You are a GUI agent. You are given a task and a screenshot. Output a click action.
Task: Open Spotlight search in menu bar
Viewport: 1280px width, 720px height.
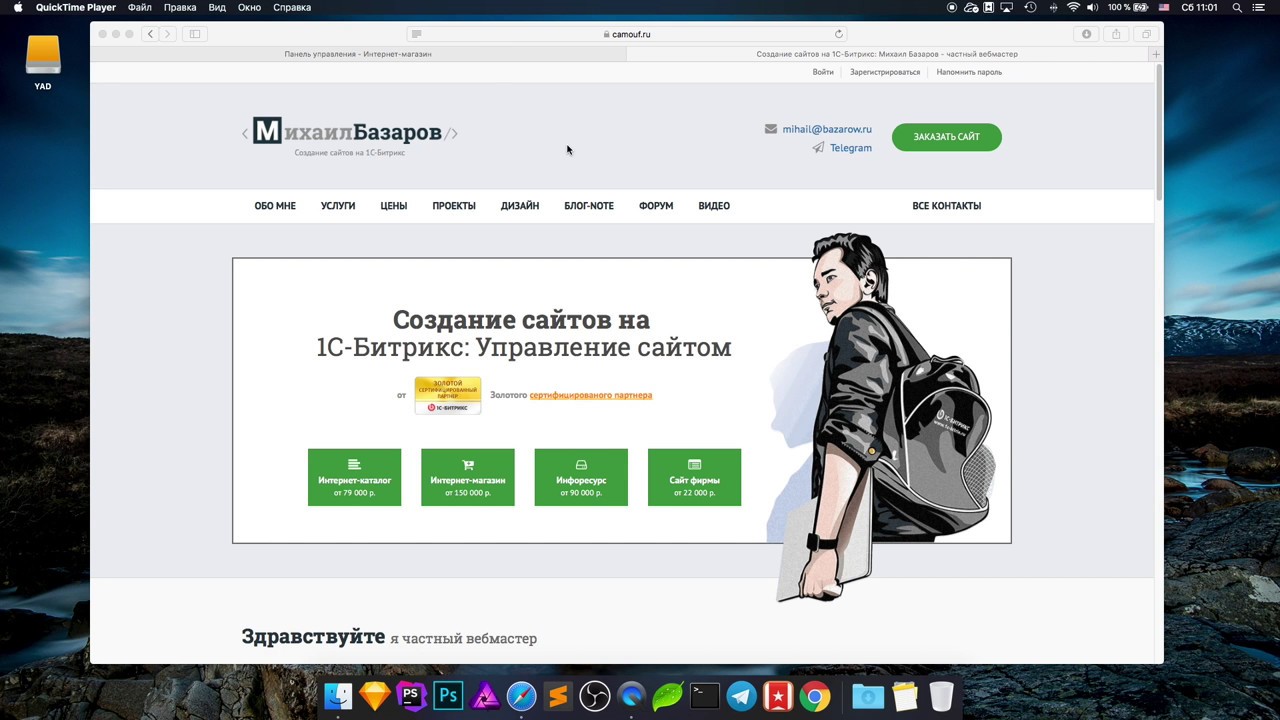[x=1237, y=7]
